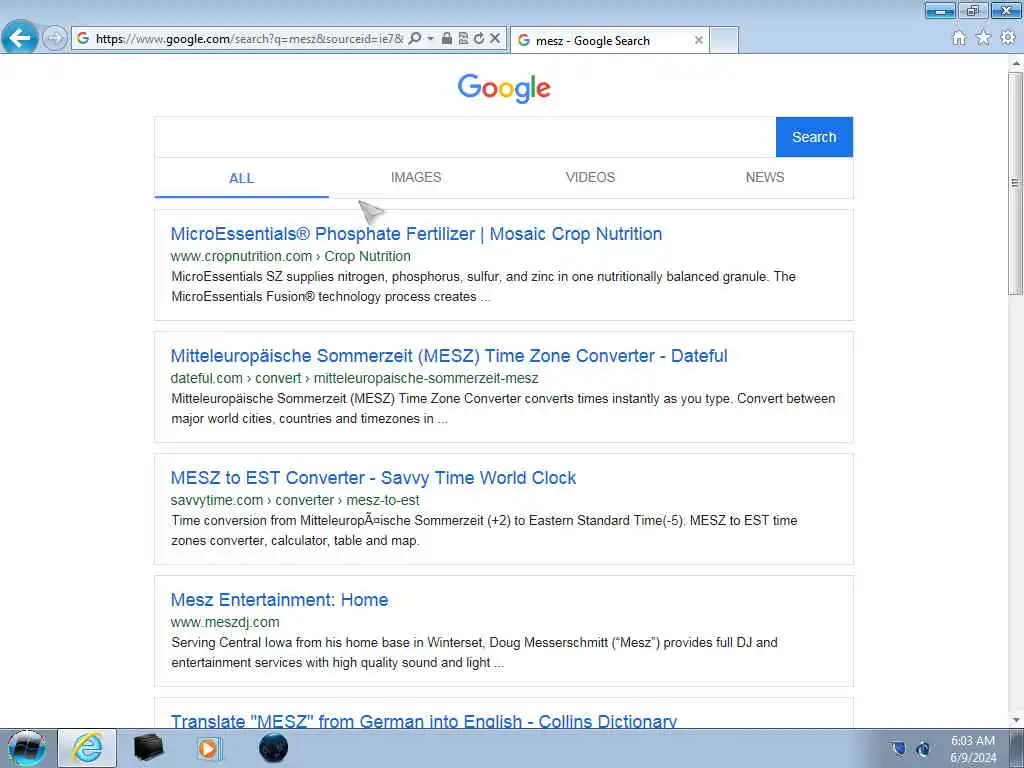Open Collins Dictionary Translate MESZ link
This screenshot has height=768, width=1024.
coord(424,721)
